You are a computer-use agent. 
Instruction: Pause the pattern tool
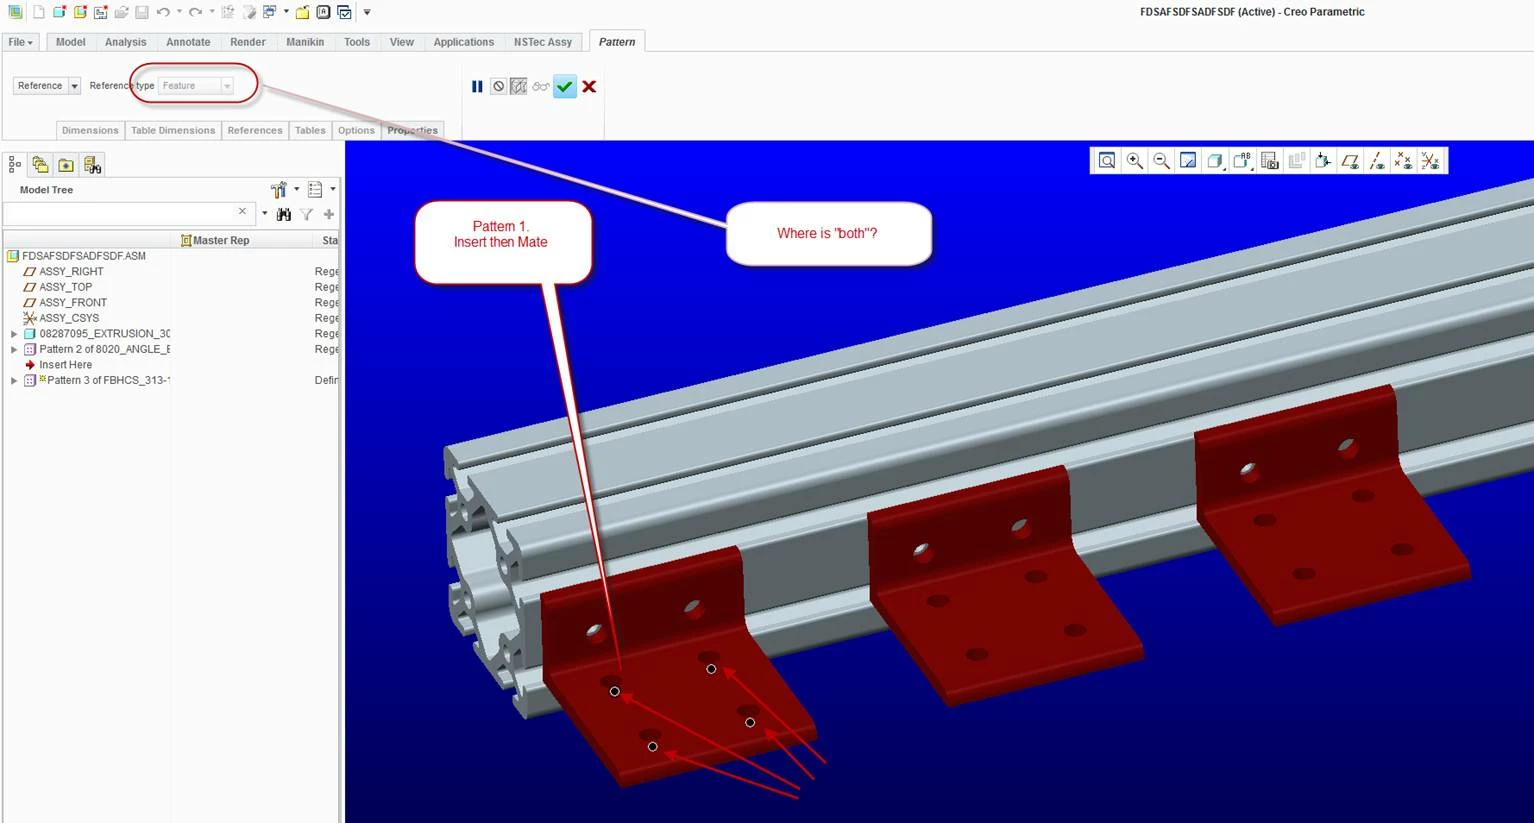(477, 87)
